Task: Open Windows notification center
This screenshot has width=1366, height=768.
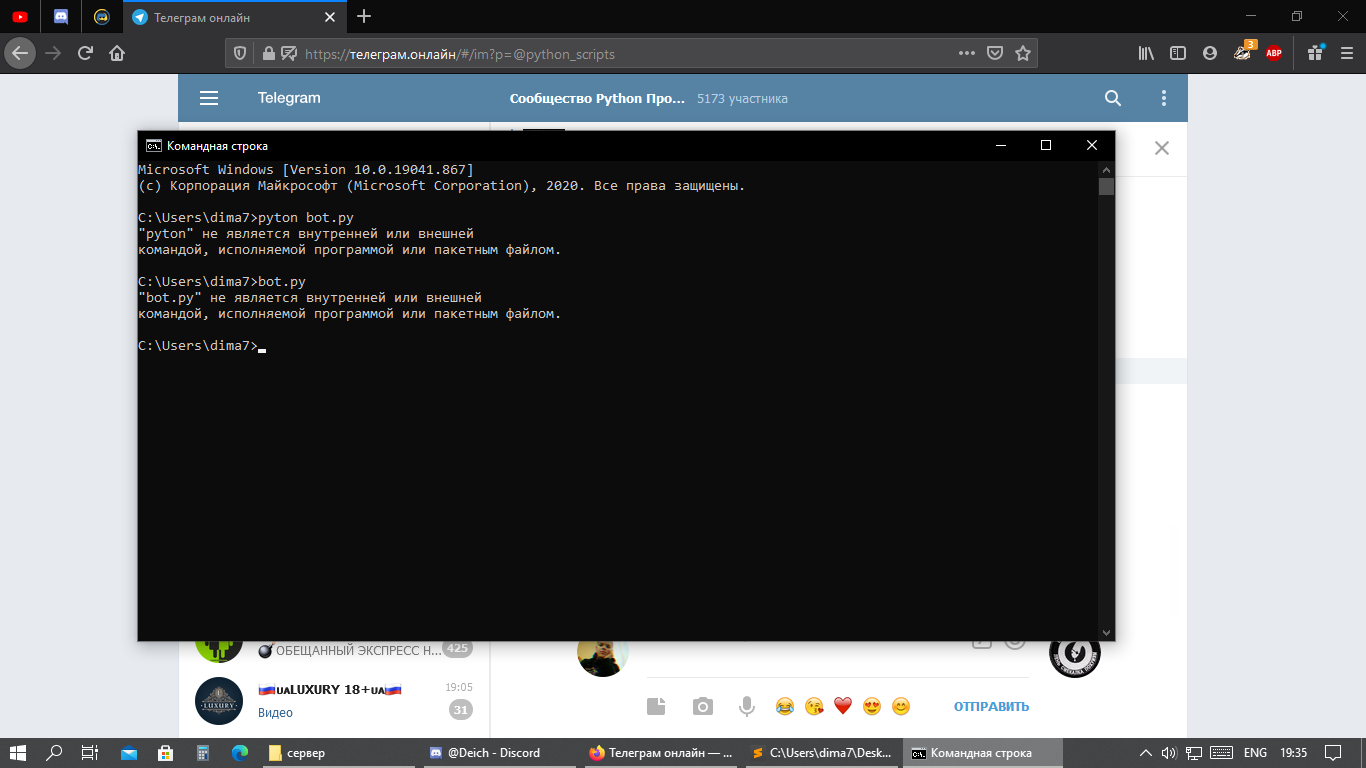Action: coord(1333,753)
